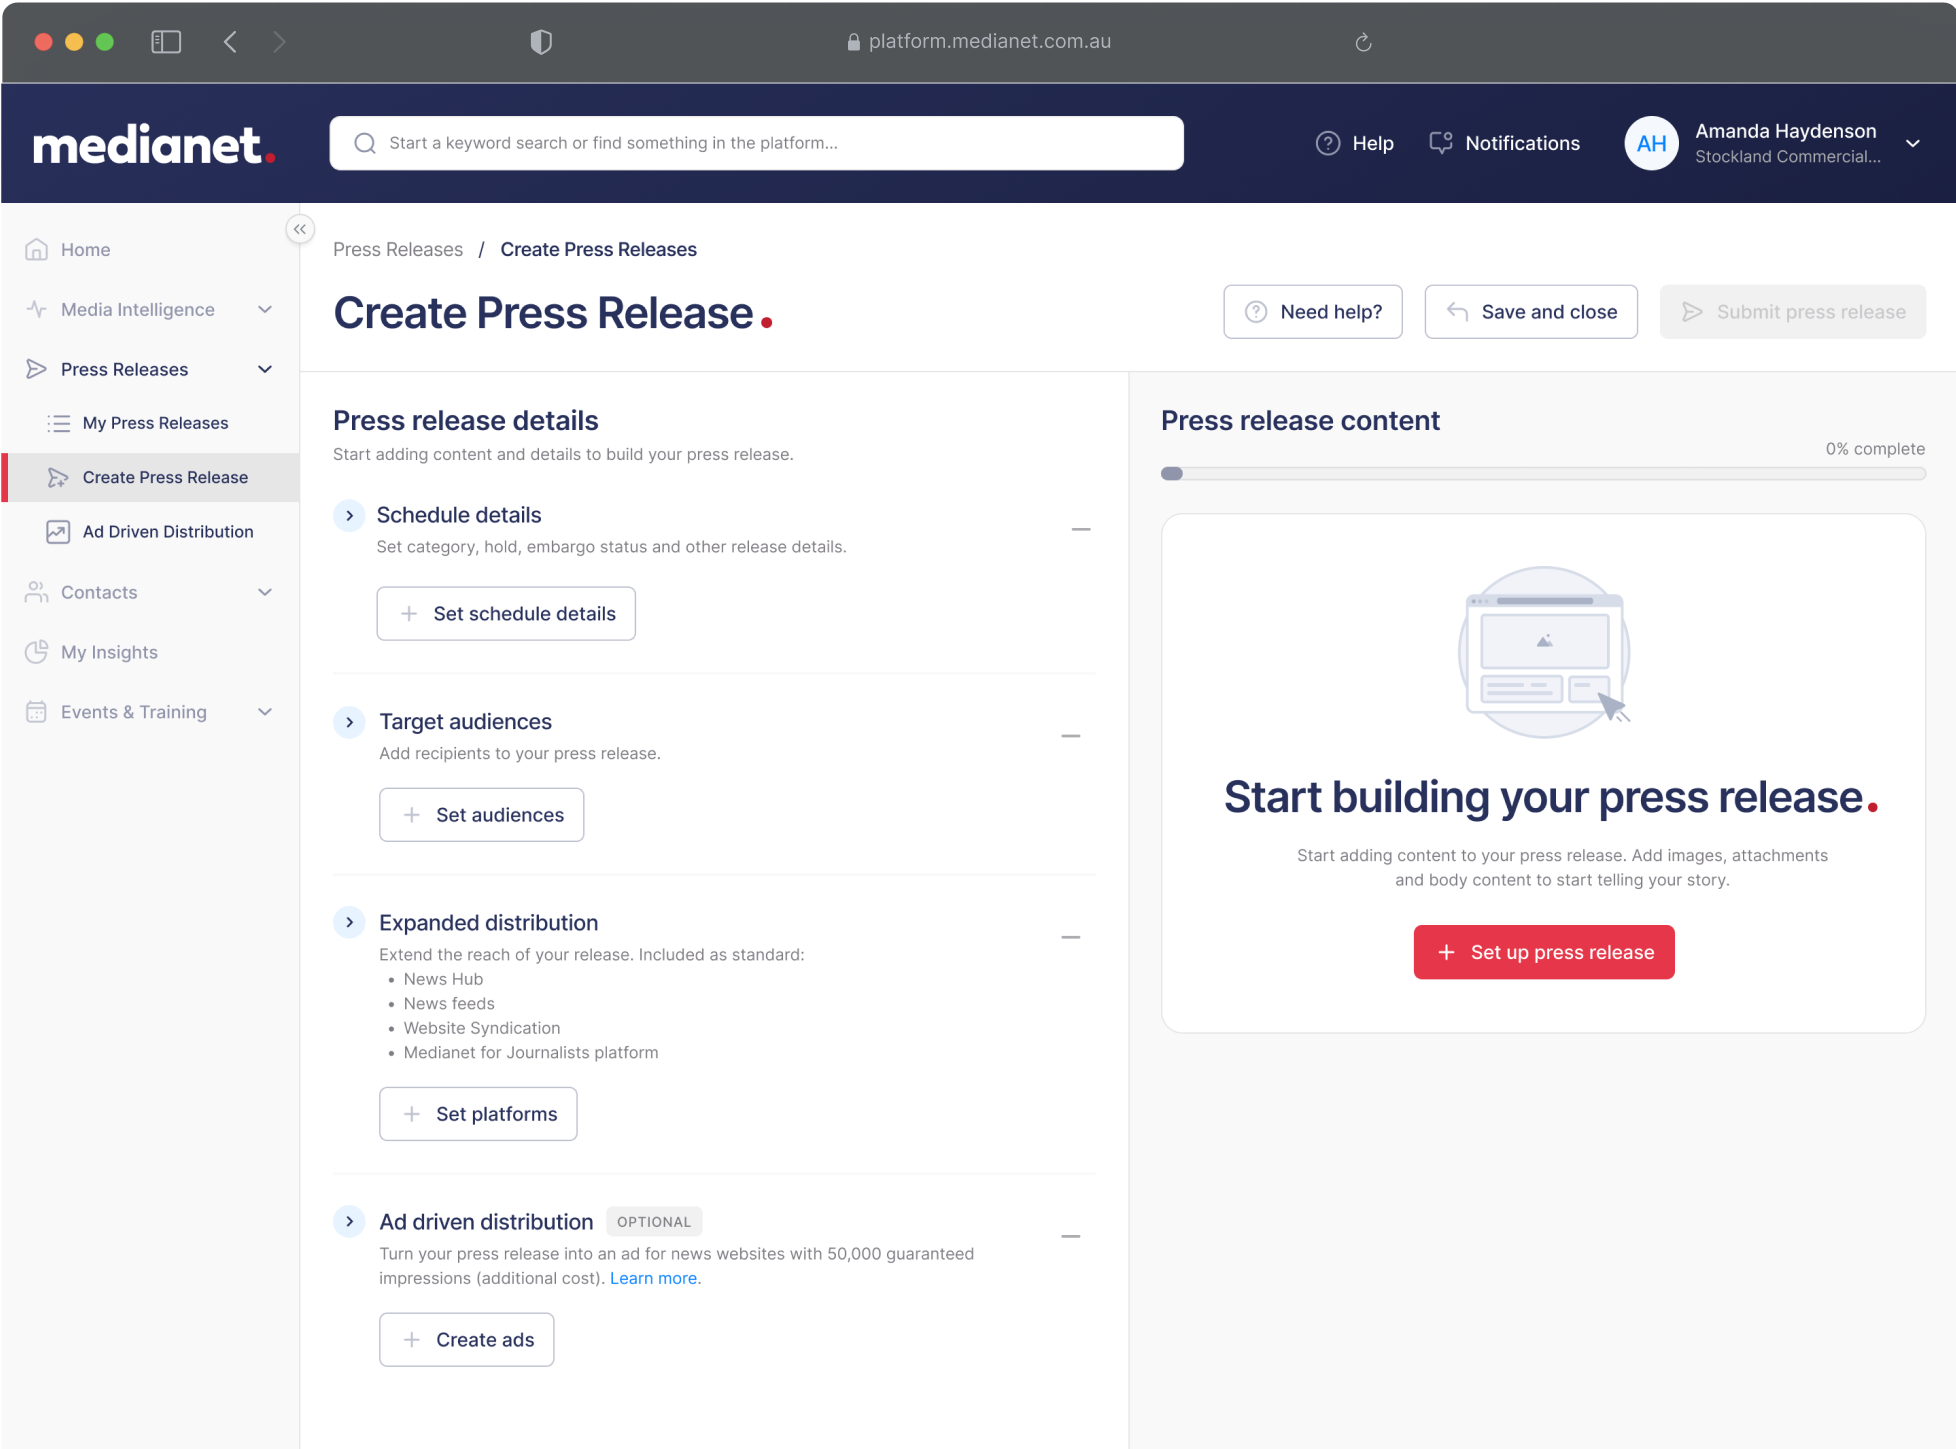Collapse the Schedule details section dash

(1080, 529)
